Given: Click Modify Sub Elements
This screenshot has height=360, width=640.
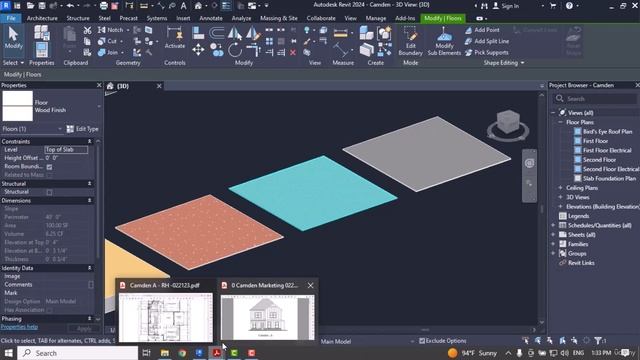Looking at the screenshot, I should pos(444,41).
